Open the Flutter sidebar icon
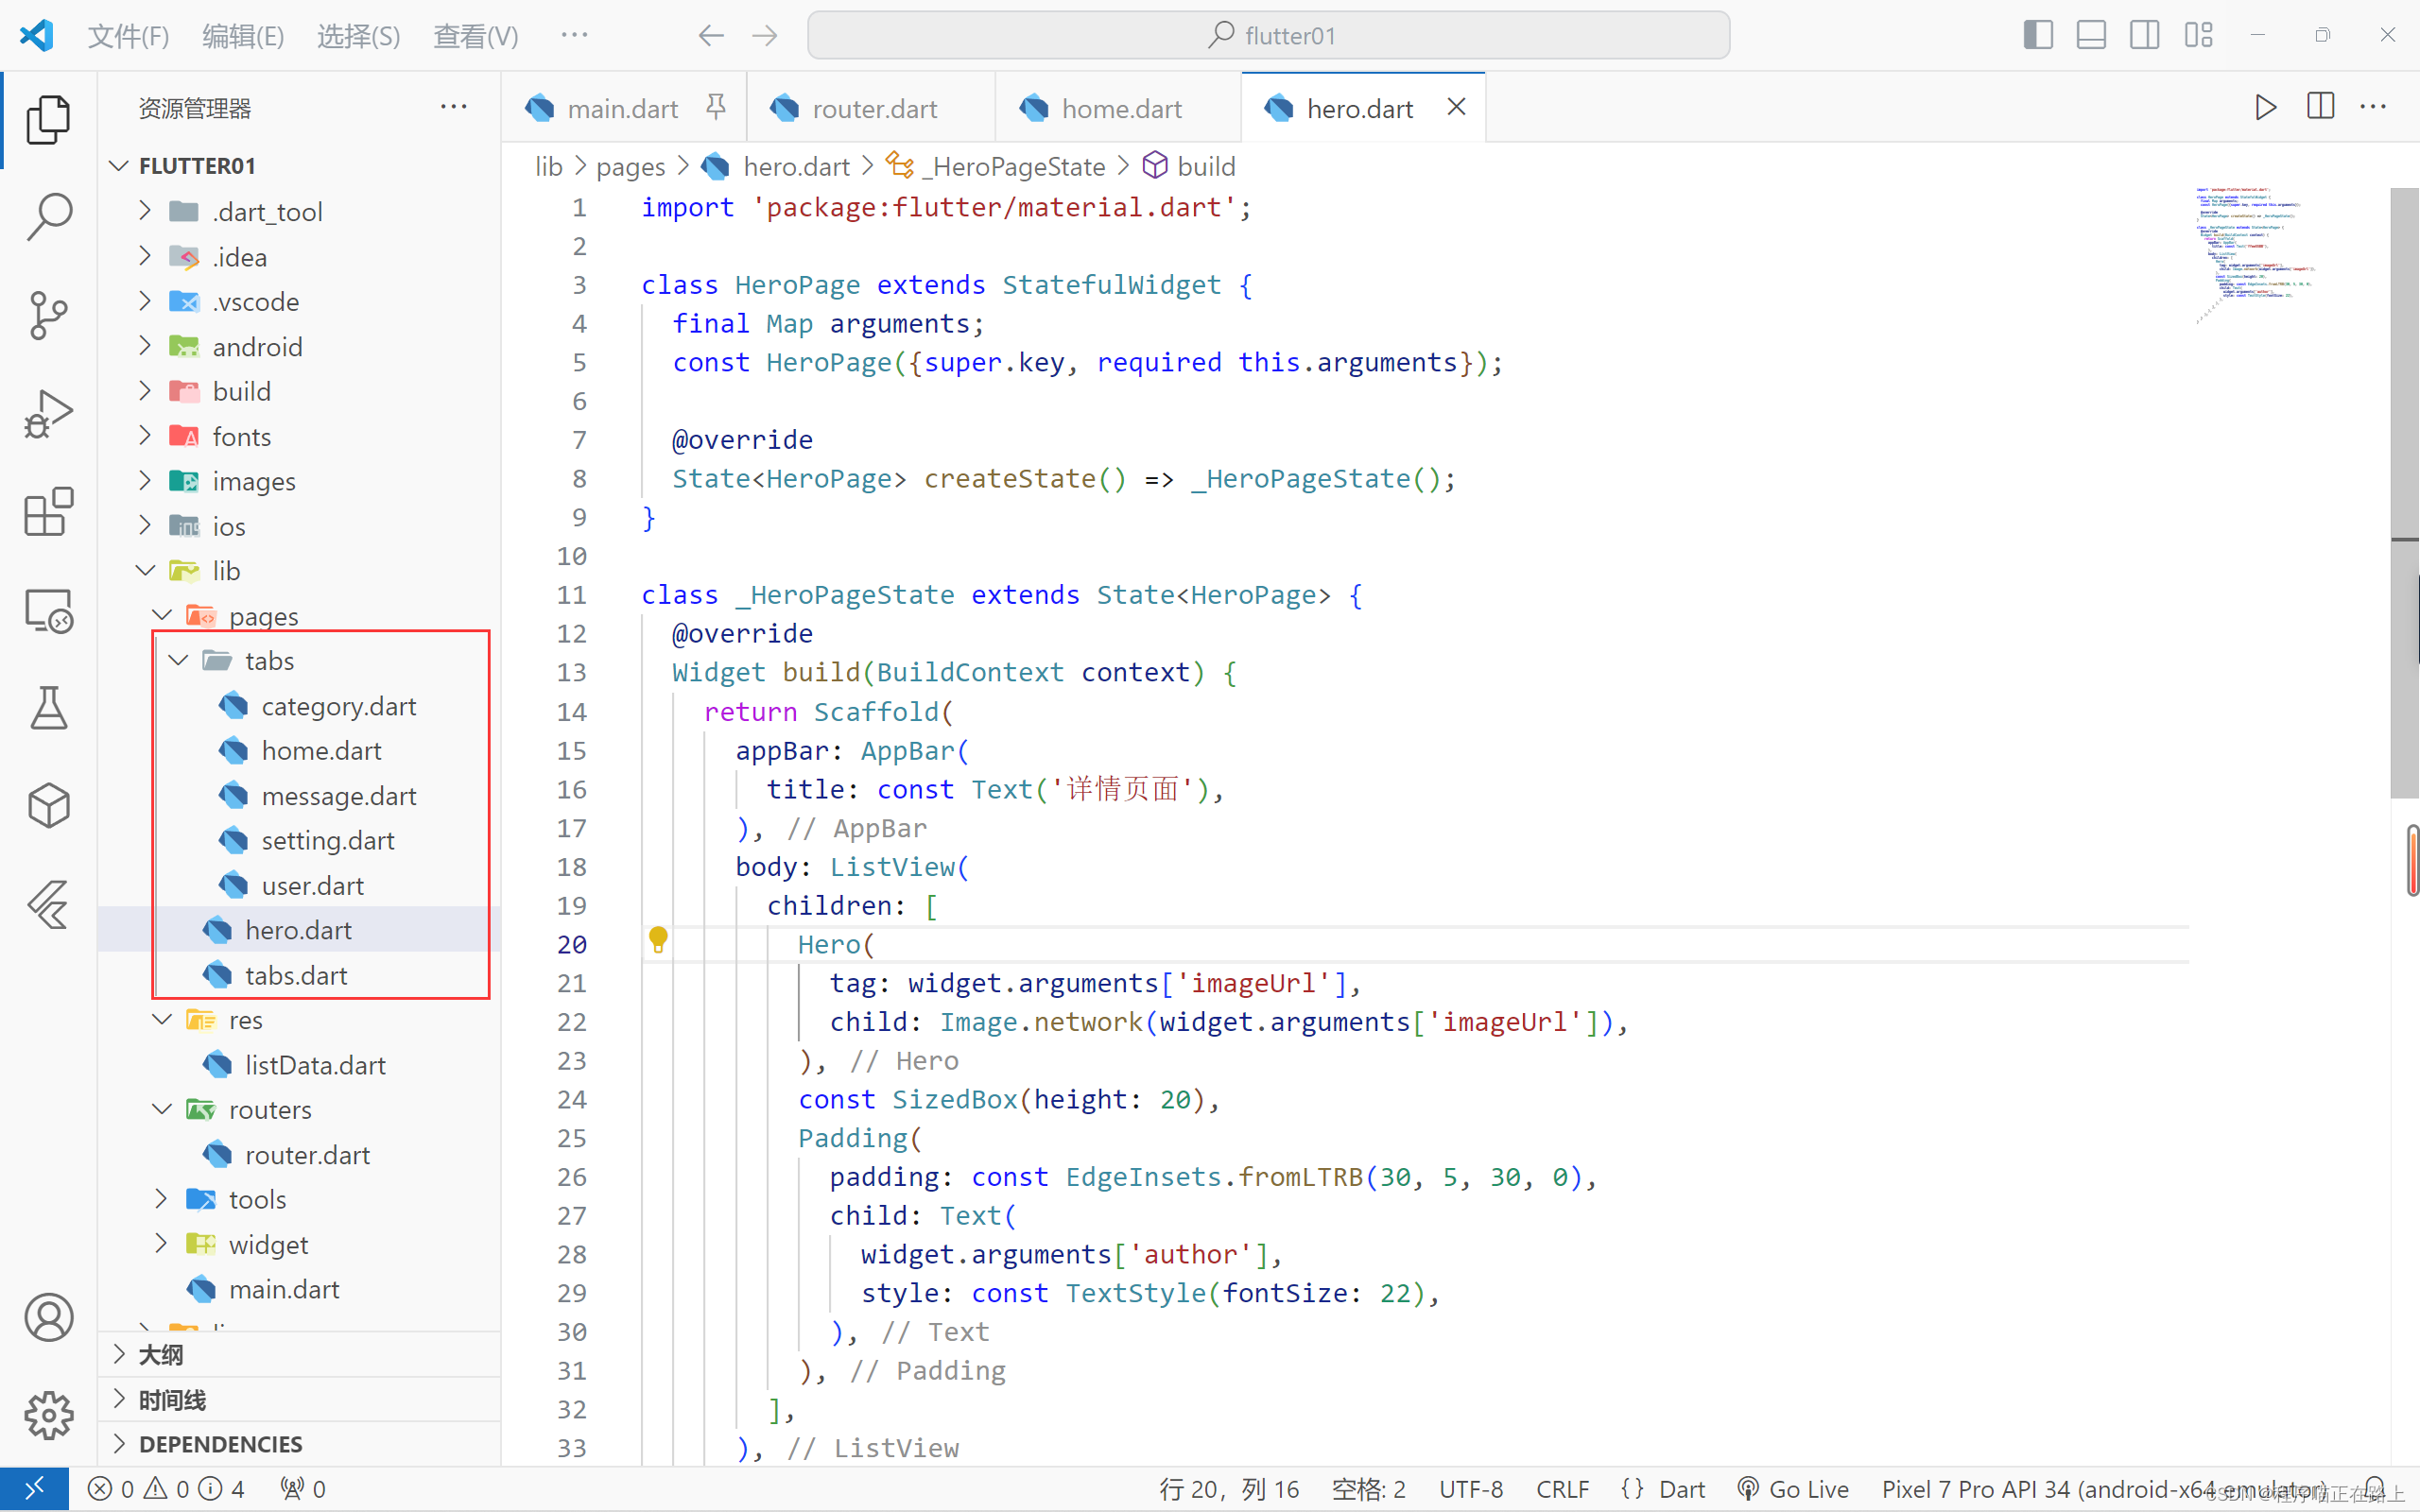2420x1512 pixels. (48, 905)
